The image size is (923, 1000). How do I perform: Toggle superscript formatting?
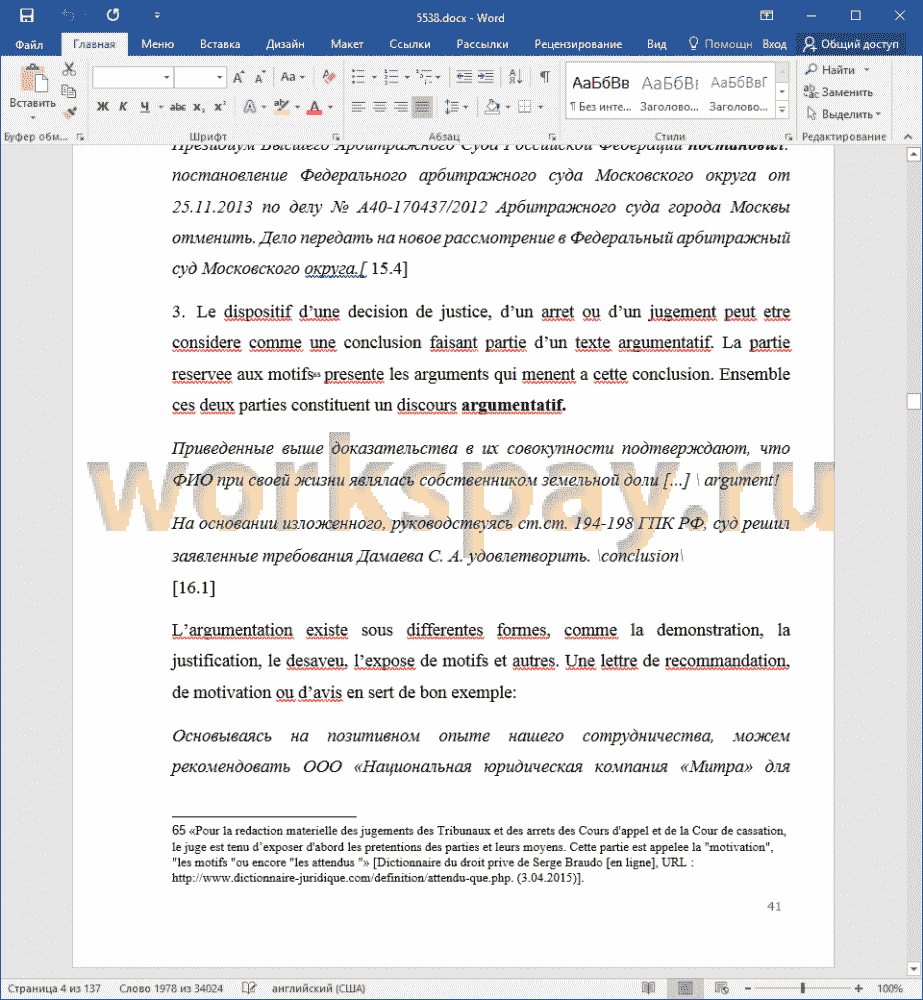220,107
